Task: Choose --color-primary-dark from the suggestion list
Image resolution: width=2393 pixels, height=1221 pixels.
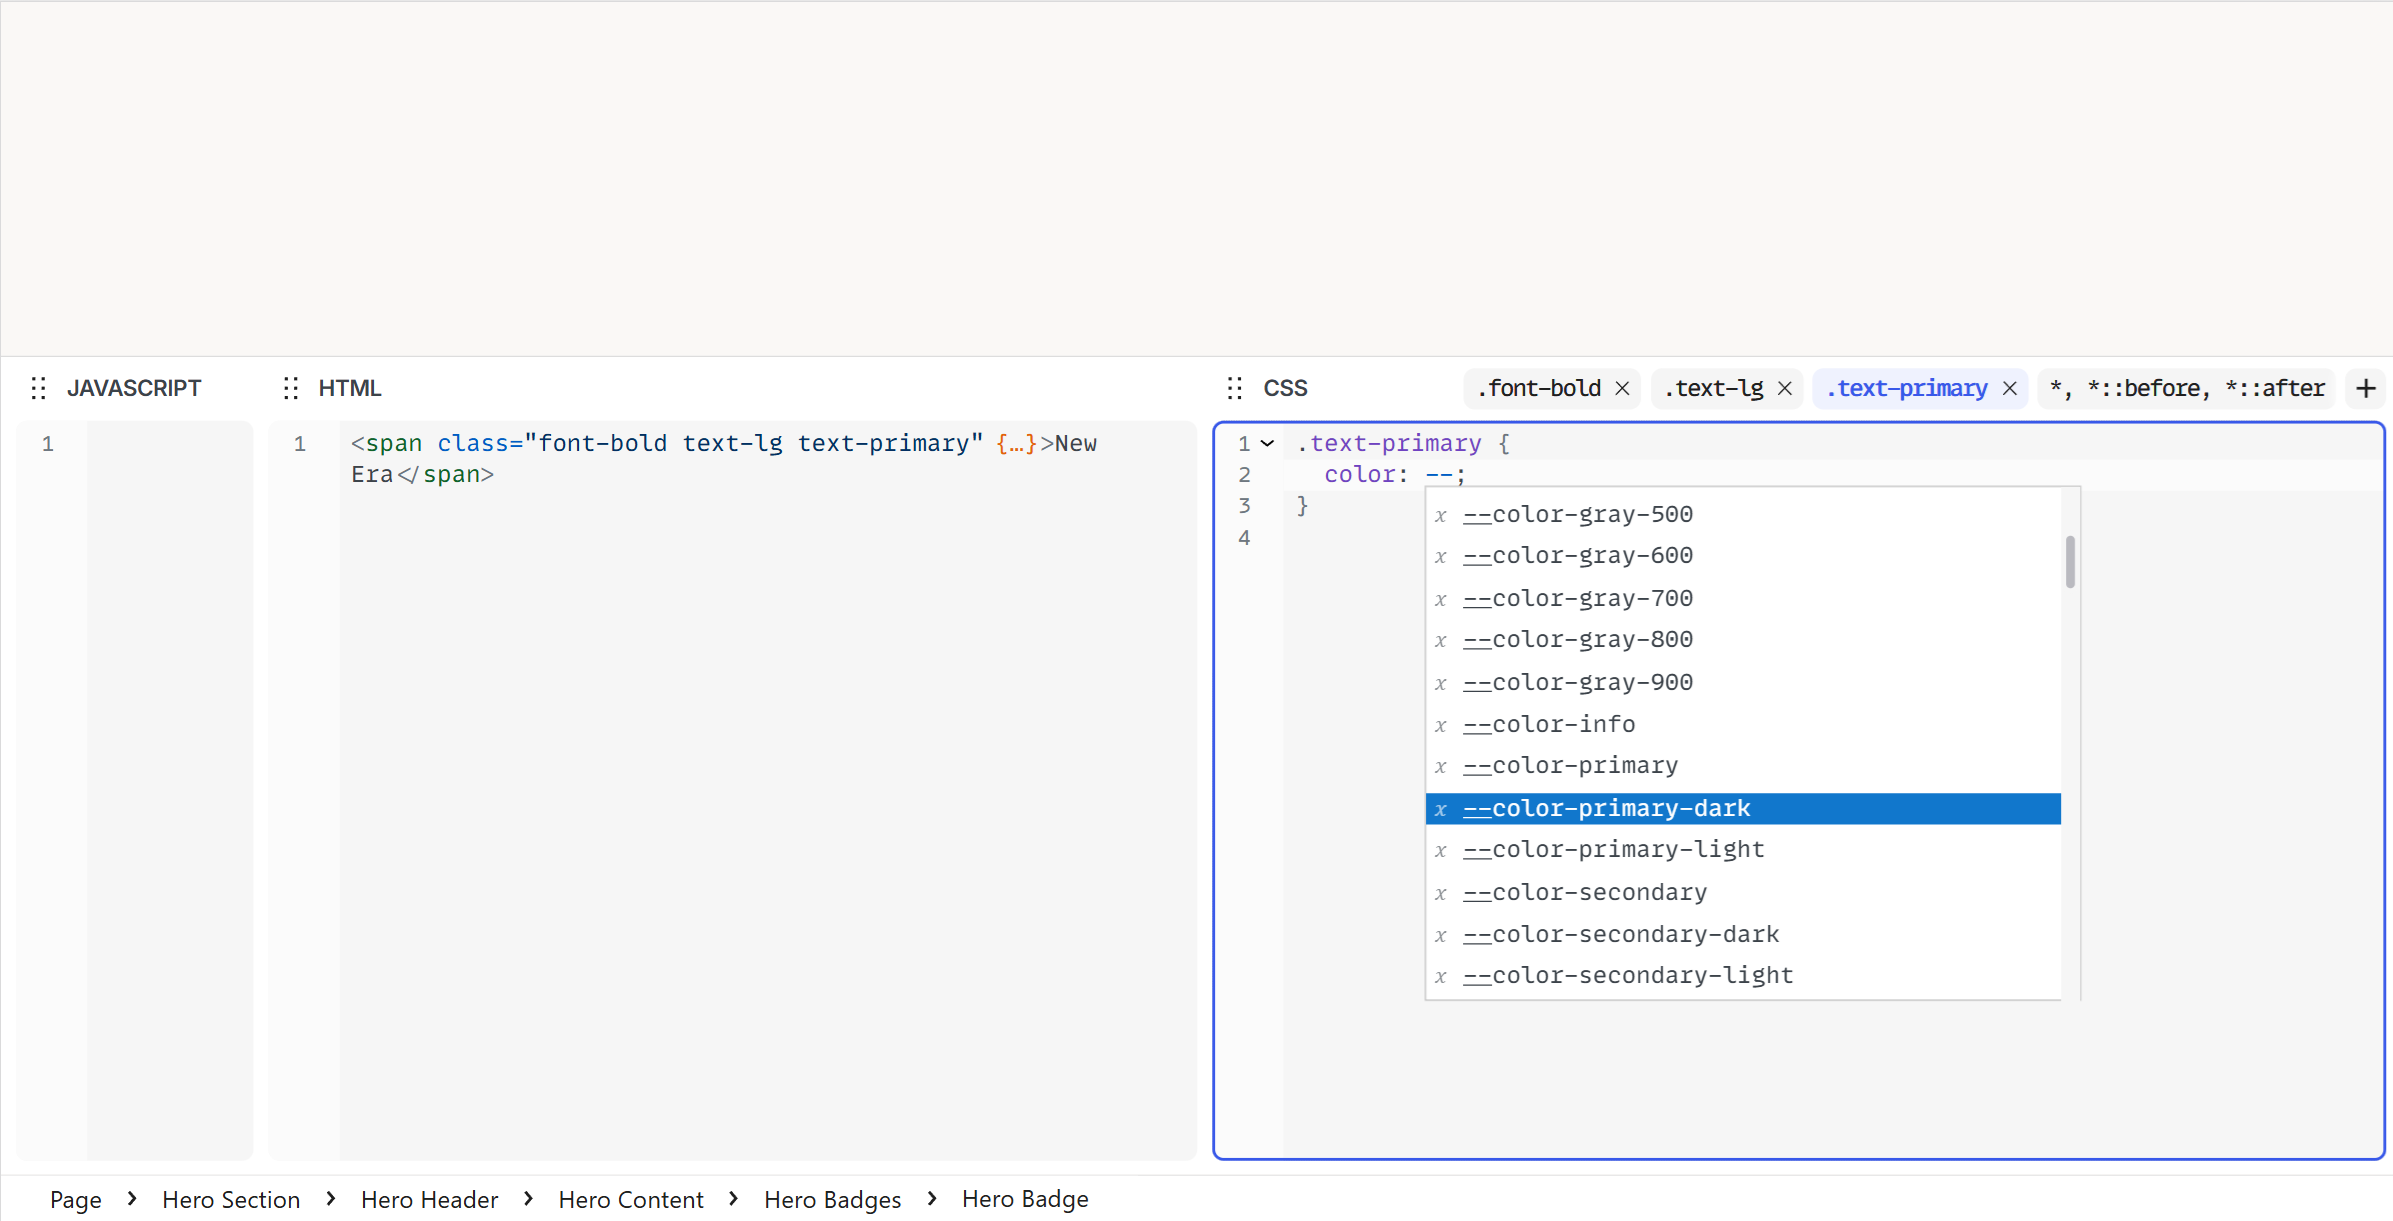Action: [x=1606, y=808]
